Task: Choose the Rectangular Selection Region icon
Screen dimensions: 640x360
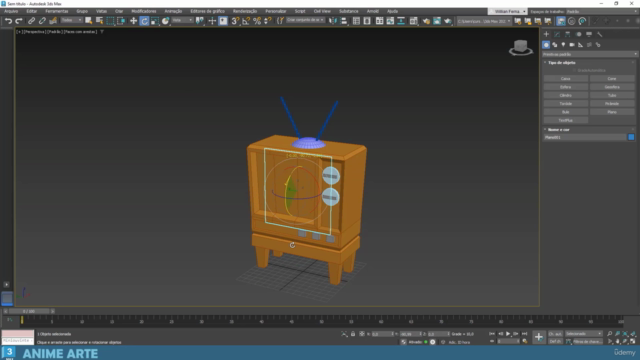Action: tap(110, 21)
